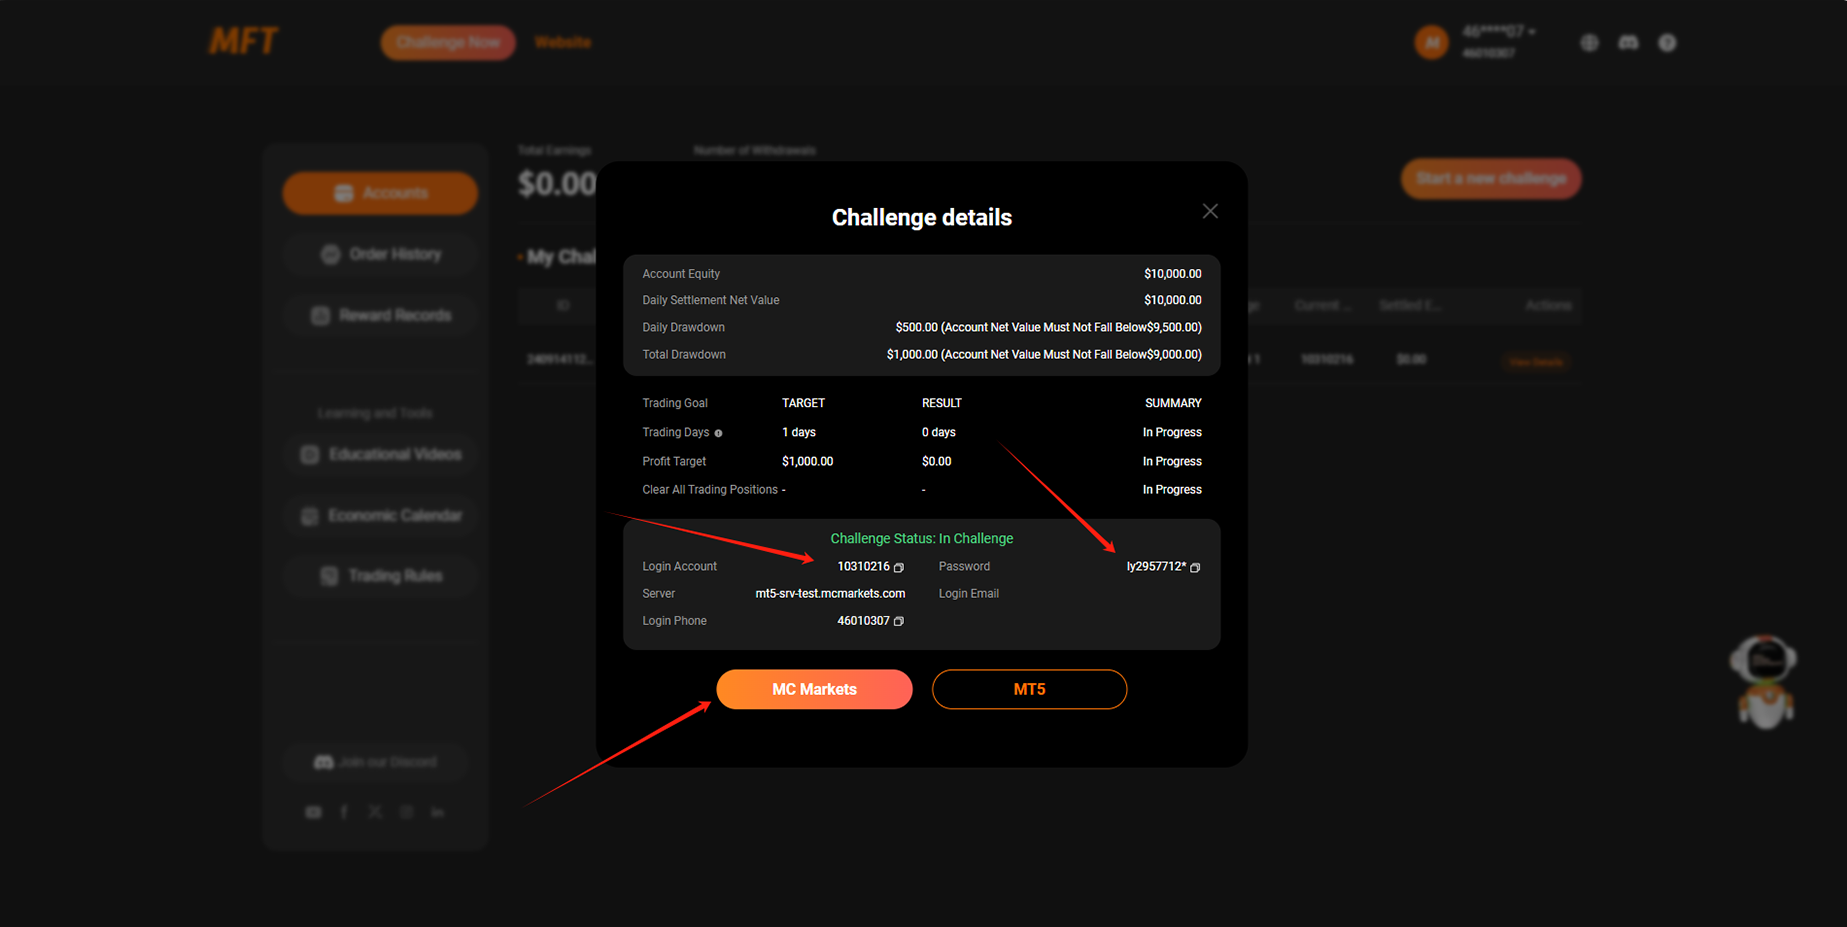The width and height of the screenshot is (1847, 927).
Task: Open Order History in sidebar
Action: pos(380,254)
